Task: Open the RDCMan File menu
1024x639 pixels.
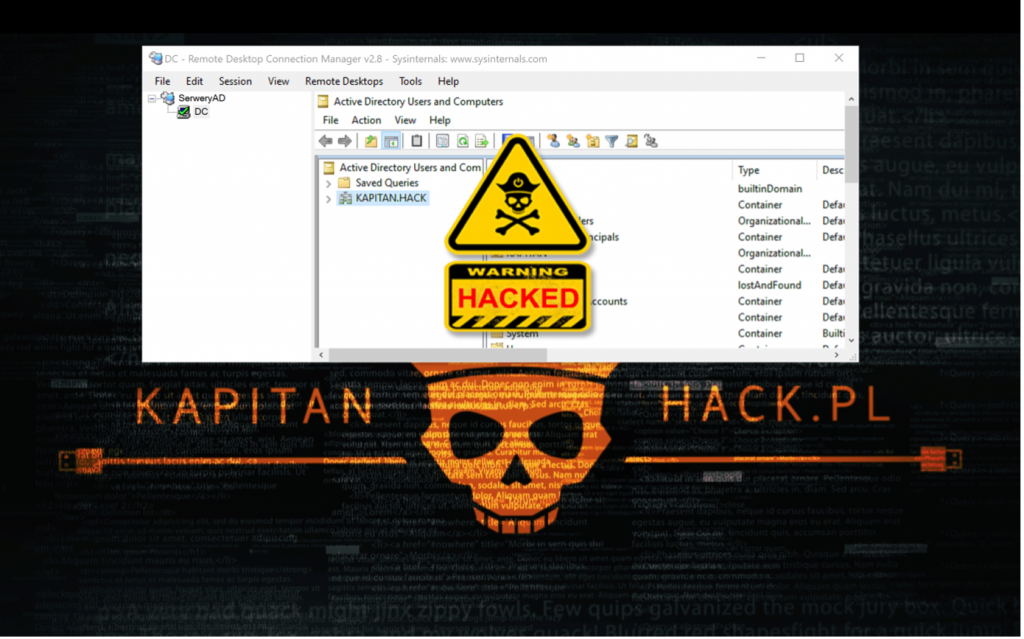Action: point(163,82)
